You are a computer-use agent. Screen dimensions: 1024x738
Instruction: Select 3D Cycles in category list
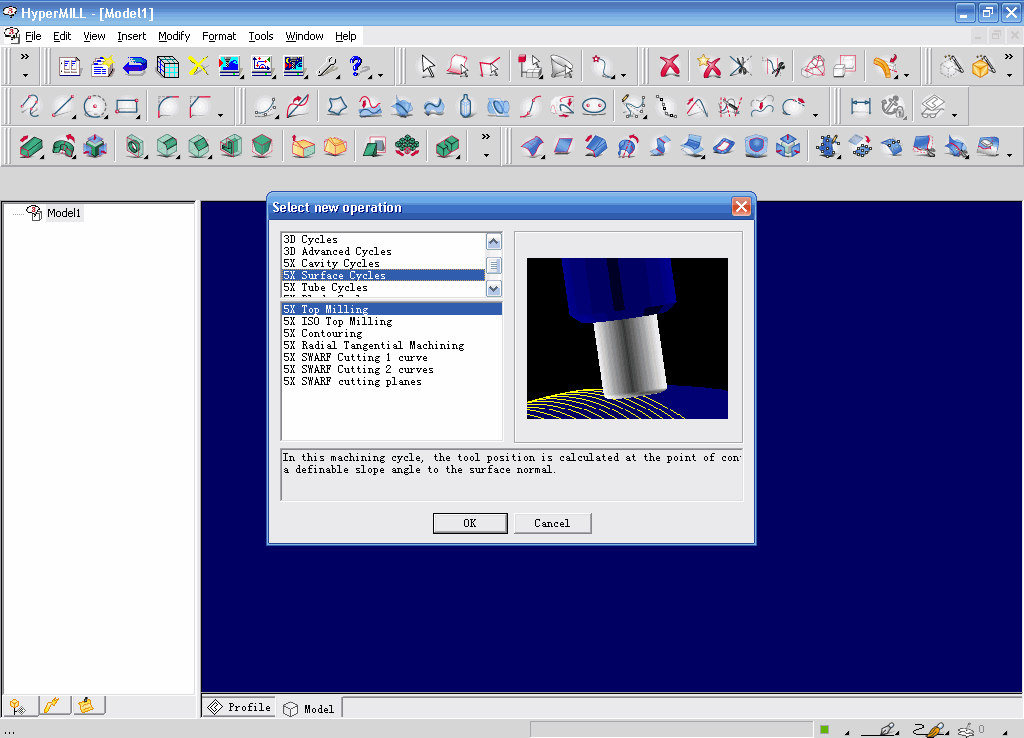coord(383,239)
